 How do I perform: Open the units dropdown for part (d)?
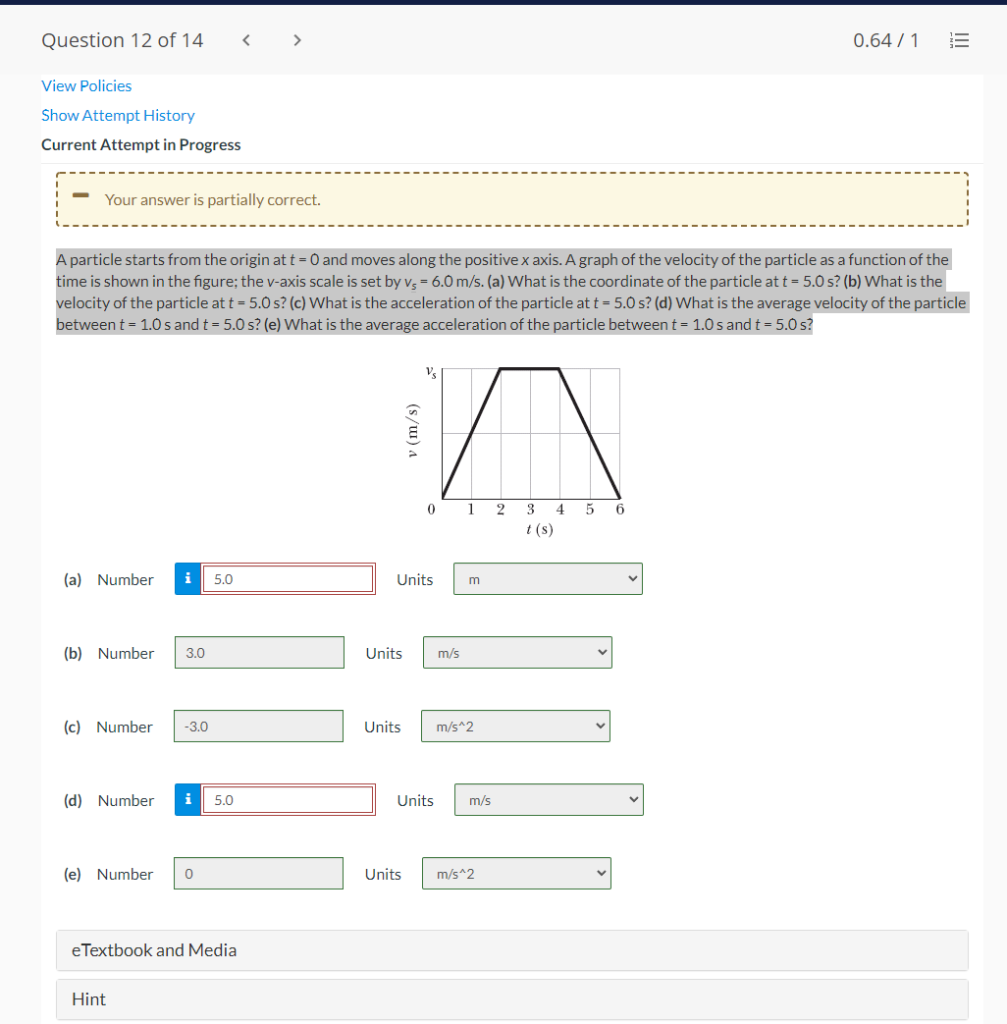point(549,799)
